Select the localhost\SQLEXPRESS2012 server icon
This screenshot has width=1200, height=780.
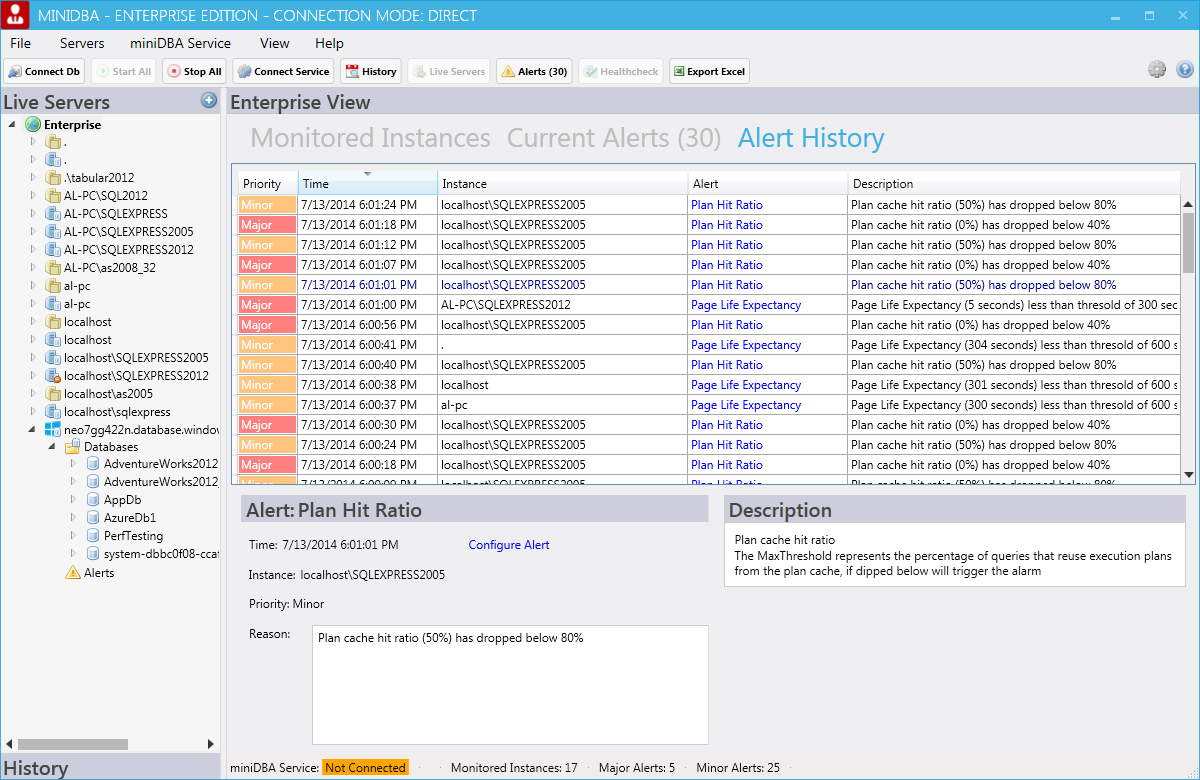click(x=54, y=376)
